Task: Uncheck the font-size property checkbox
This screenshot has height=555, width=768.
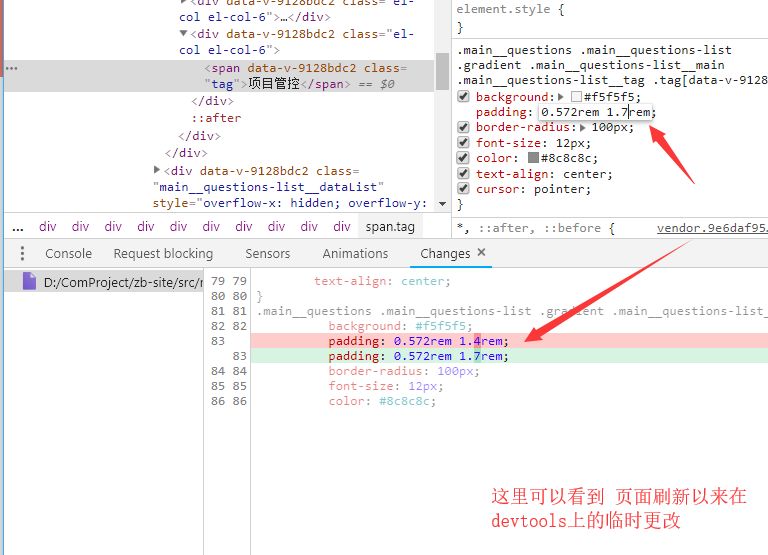Action: [x=463, y=142]
